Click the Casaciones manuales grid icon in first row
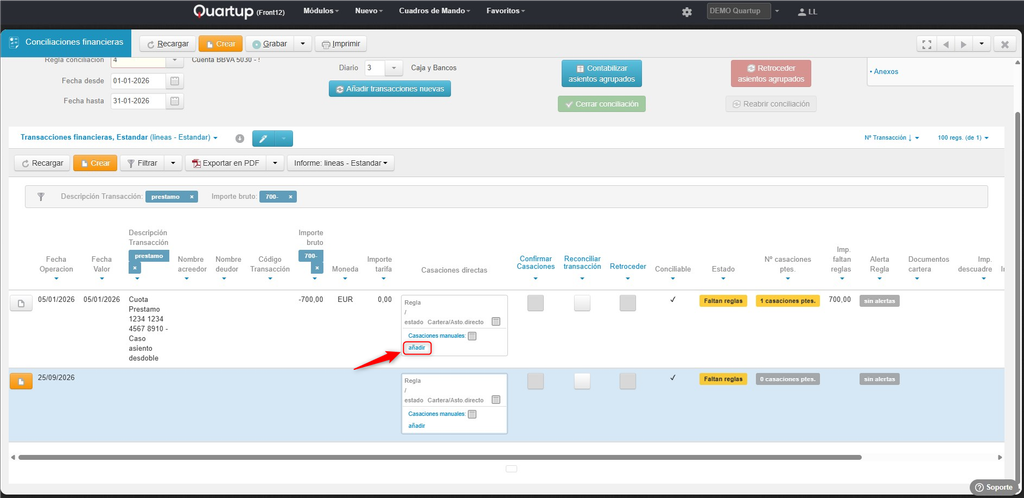The image size is (1024, 498). coord(473,336)
